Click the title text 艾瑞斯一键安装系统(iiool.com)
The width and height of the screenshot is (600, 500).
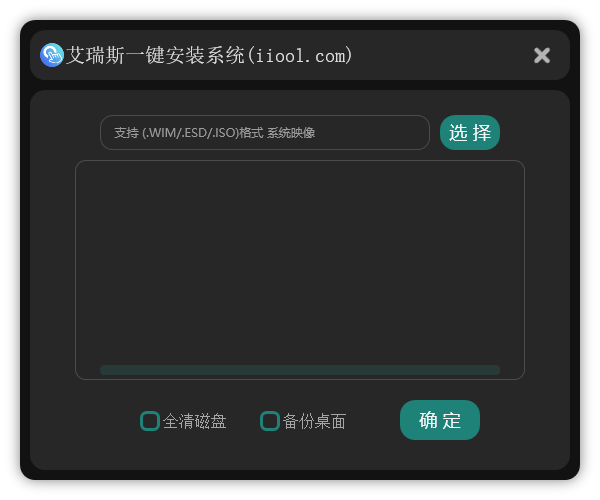(x=209, y=55)
